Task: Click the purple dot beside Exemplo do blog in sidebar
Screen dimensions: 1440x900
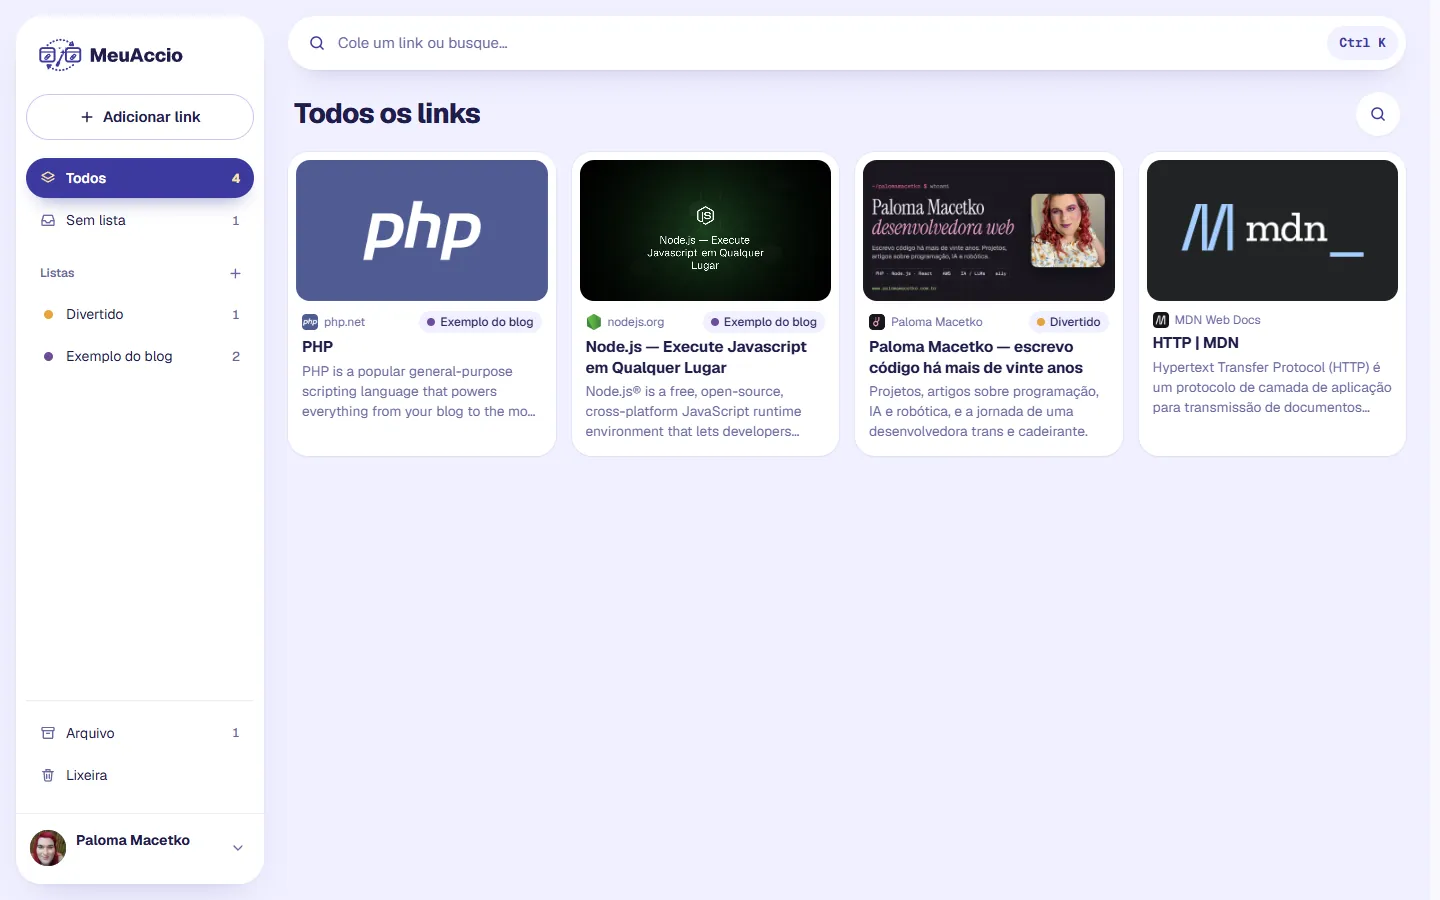Action: pos(48,356)
